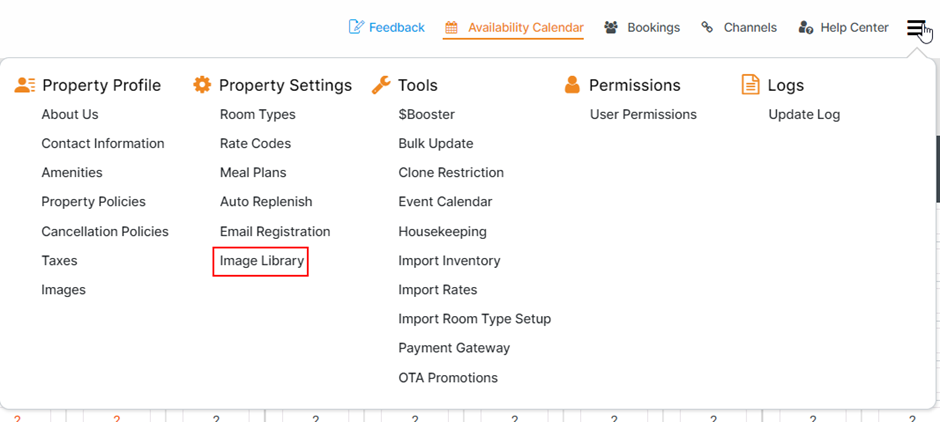The height and width of the screenshot is (422, 940).
Task: Open the Image Library menu item
Action: tap(261, 261)
